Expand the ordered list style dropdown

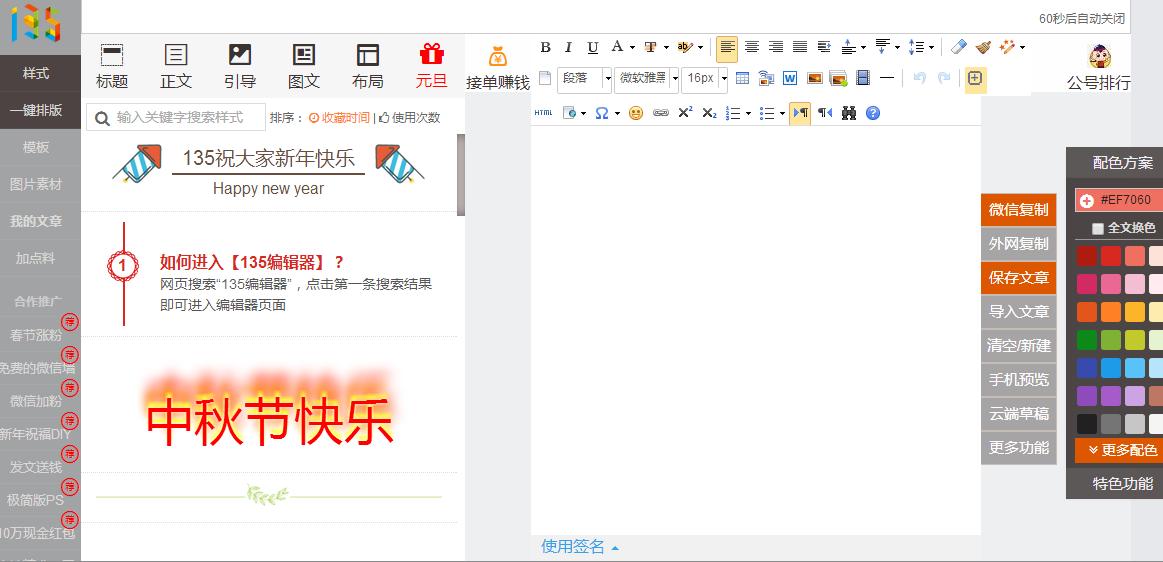[748, 113]
